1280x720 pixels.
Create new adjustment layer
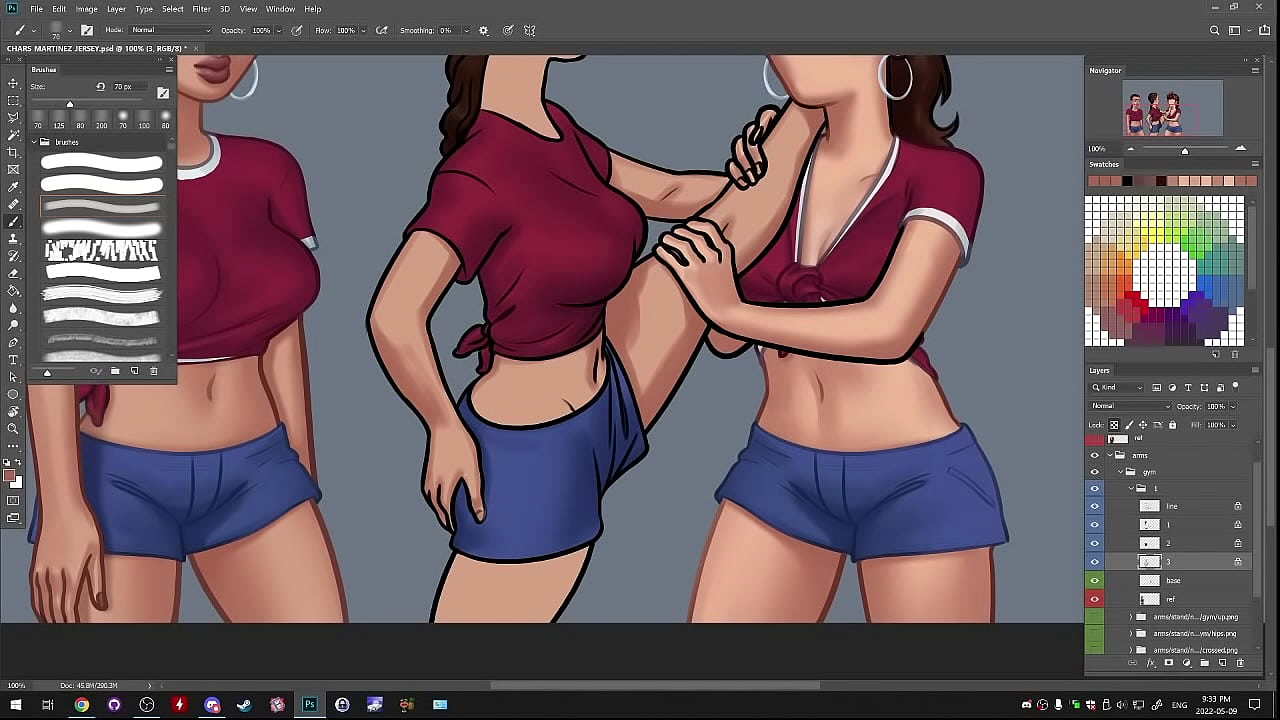click(x=1187, y=663)
